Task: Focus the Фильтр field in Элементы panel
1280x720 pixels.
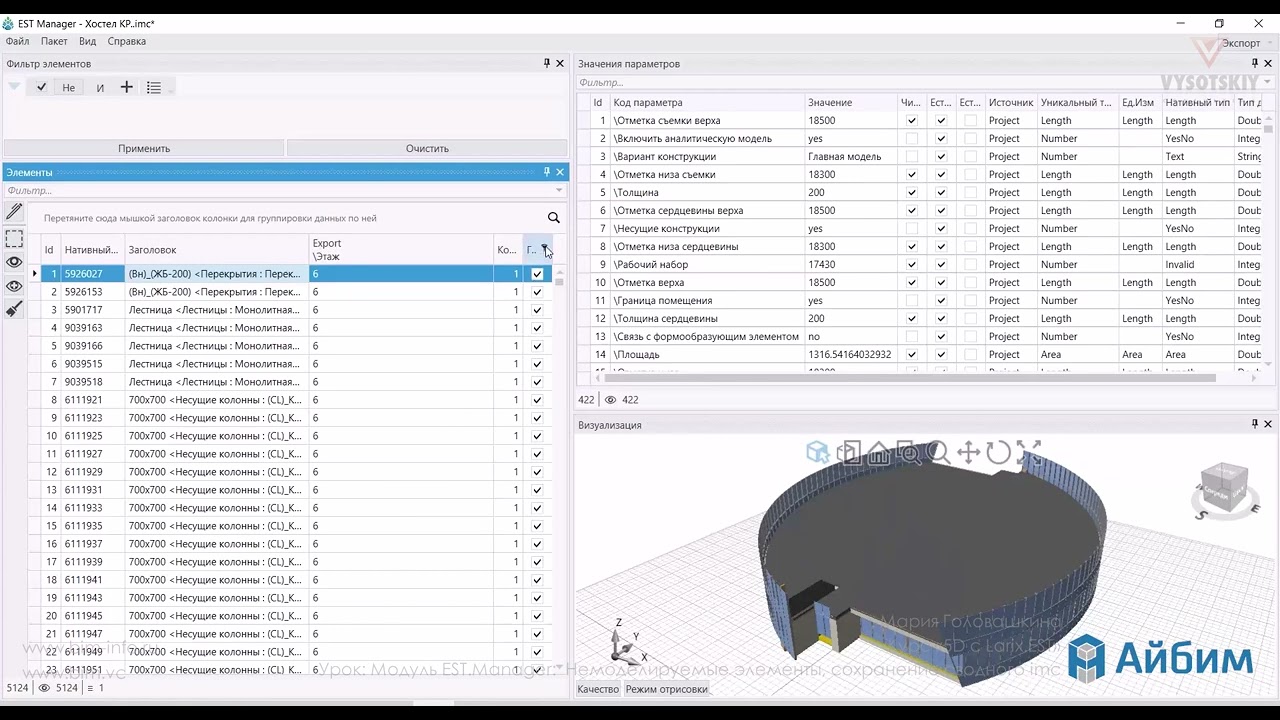Action: [280, 190]
